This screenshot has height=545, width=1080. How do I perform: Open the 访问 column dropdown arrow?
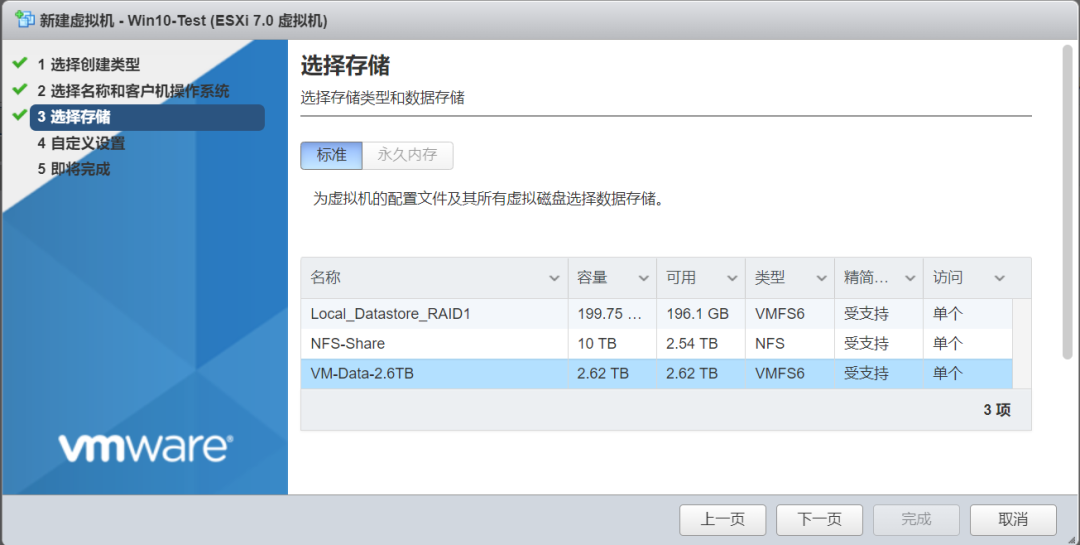click(999, 278)
